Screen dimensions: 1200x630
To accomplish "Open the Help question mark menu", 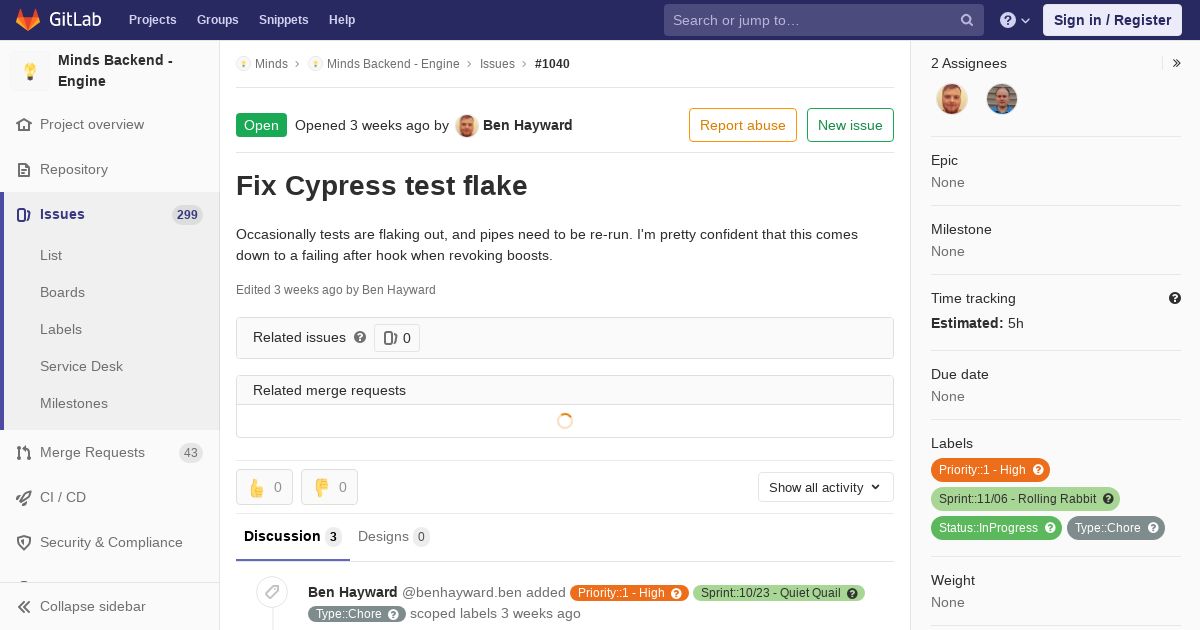I will pos(1015,20).
